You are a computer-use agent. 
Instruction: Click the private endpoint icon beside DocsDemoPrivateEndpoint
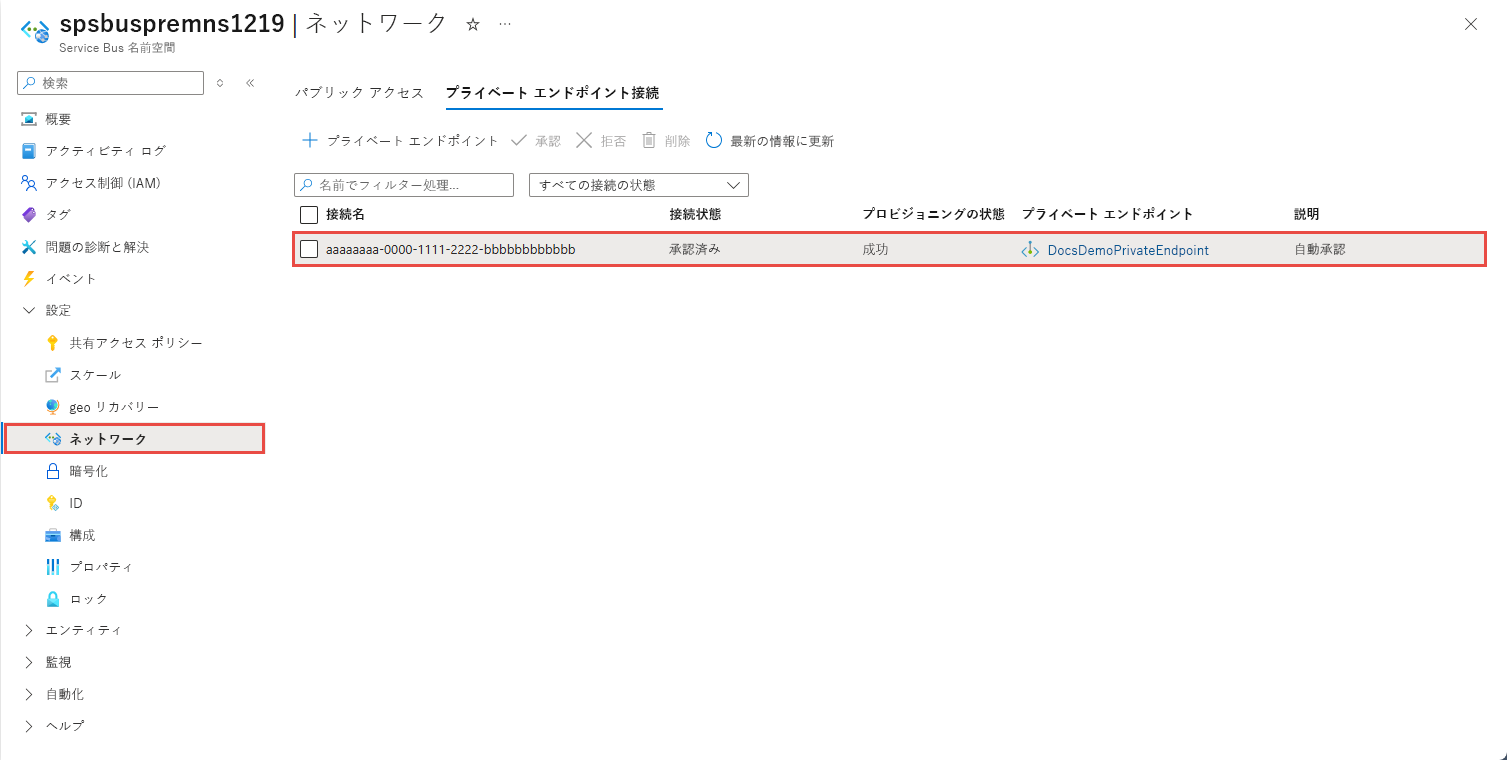tap(1030, 250)
